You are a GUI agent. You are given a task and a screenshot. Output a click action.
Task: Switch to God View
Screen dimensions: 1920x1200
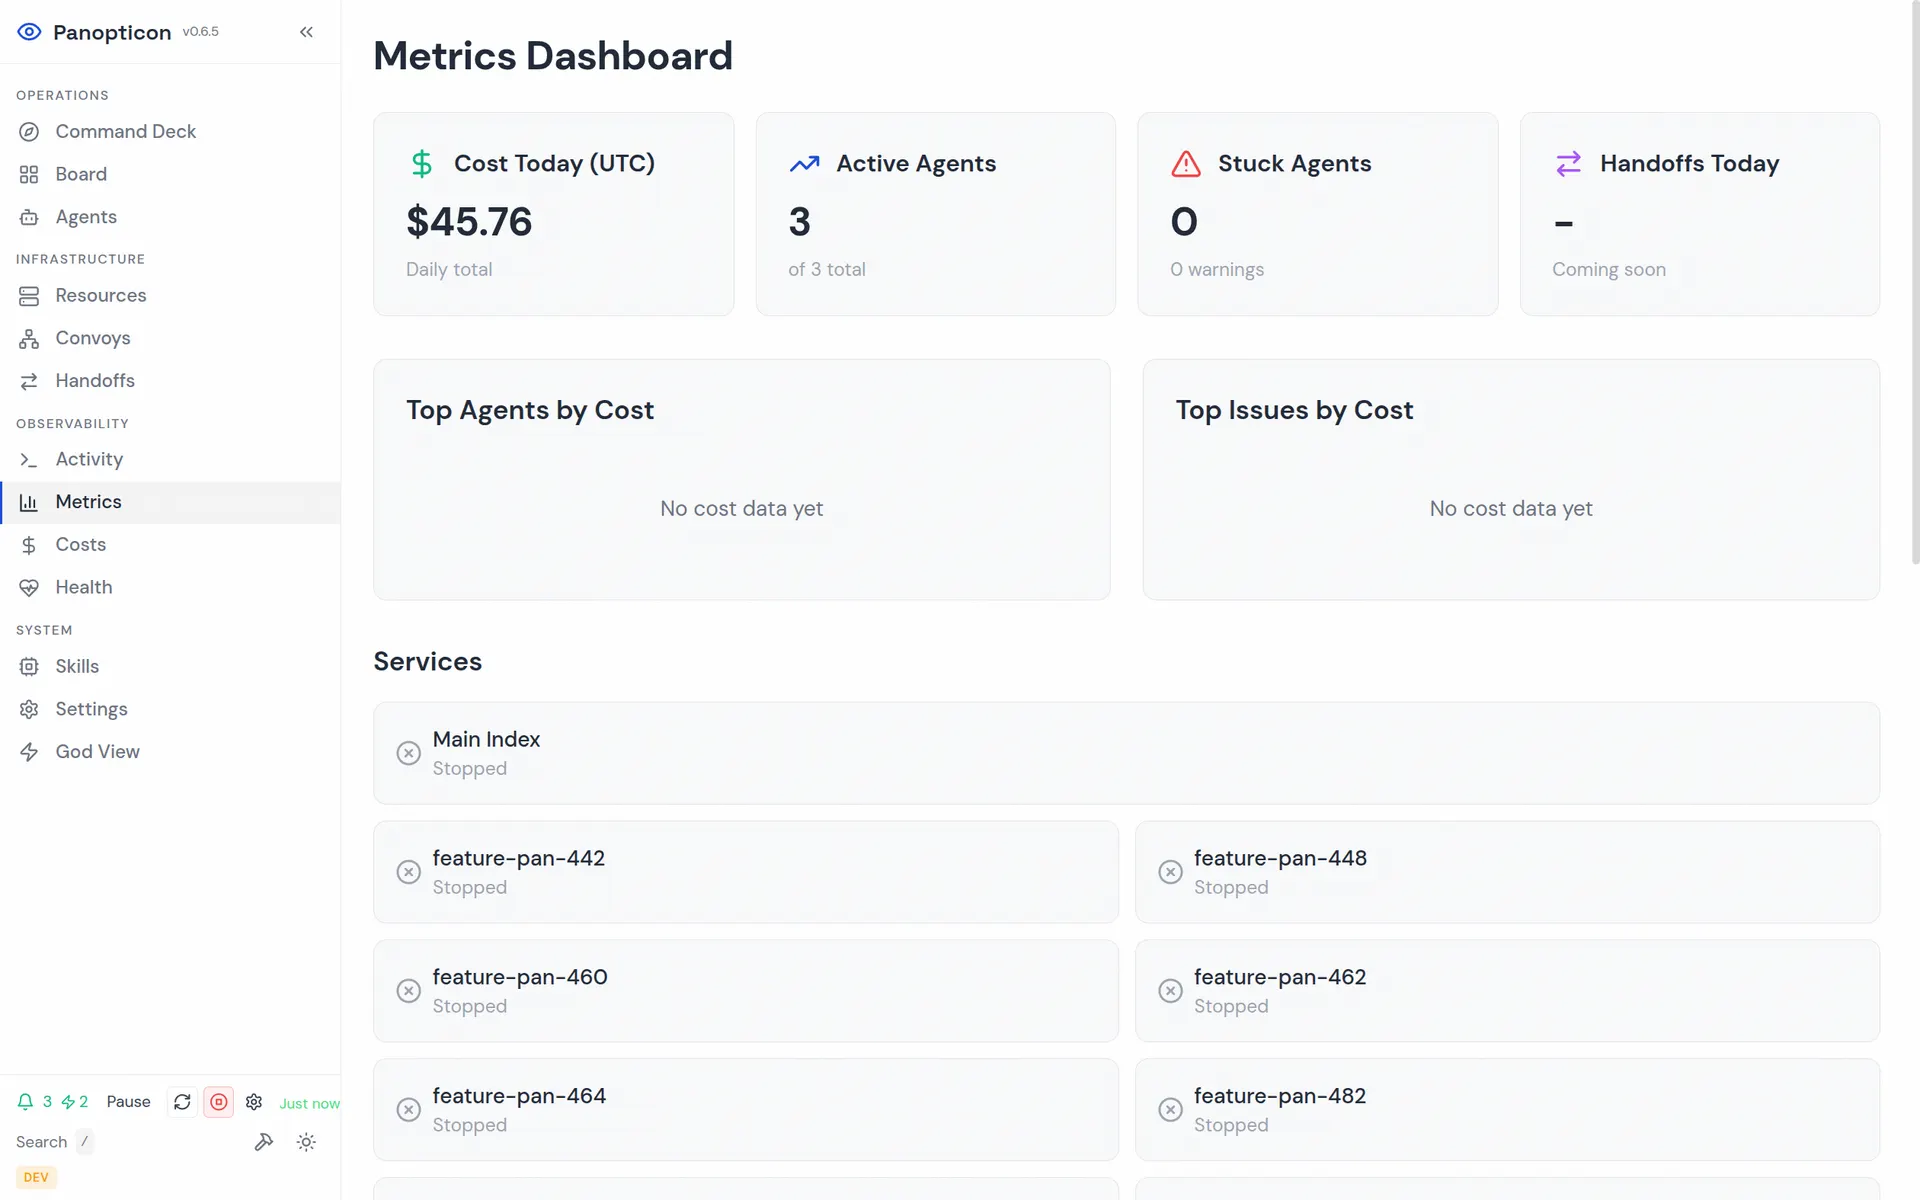(170, 752)
